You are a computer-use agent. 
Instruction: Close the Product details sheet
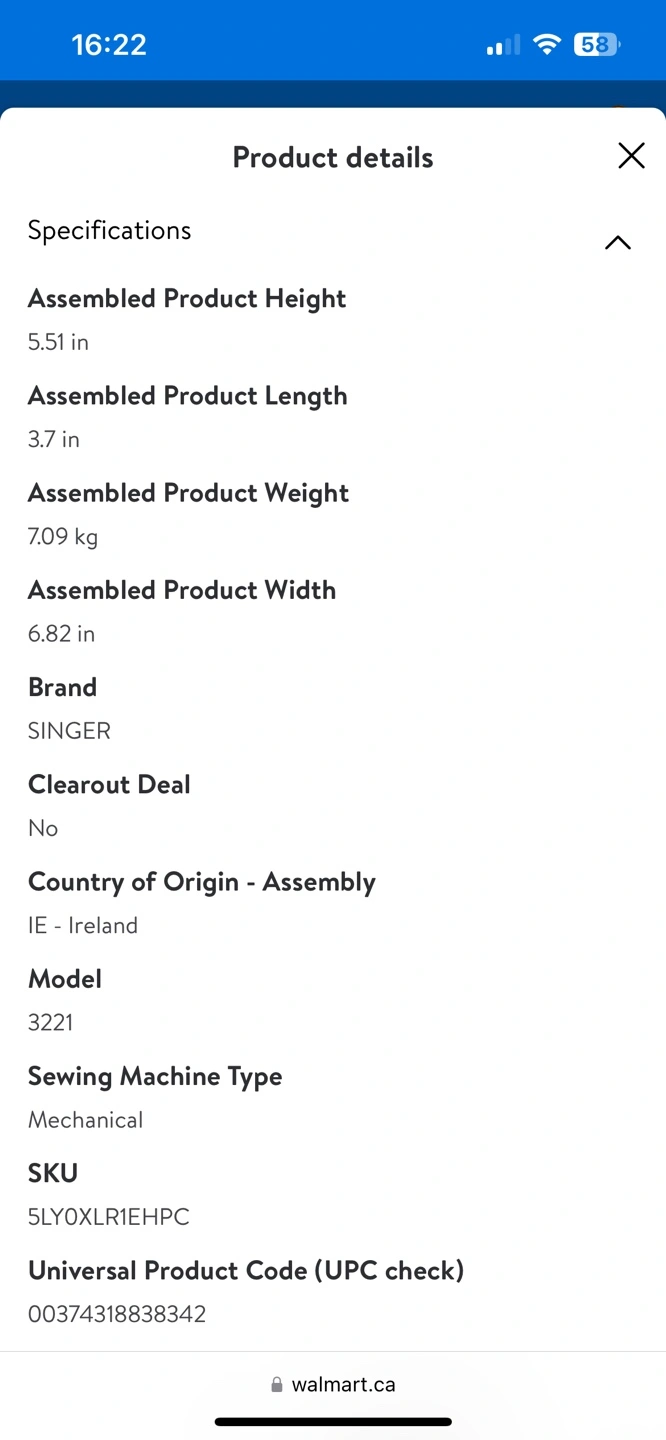(x=631, y=156)
